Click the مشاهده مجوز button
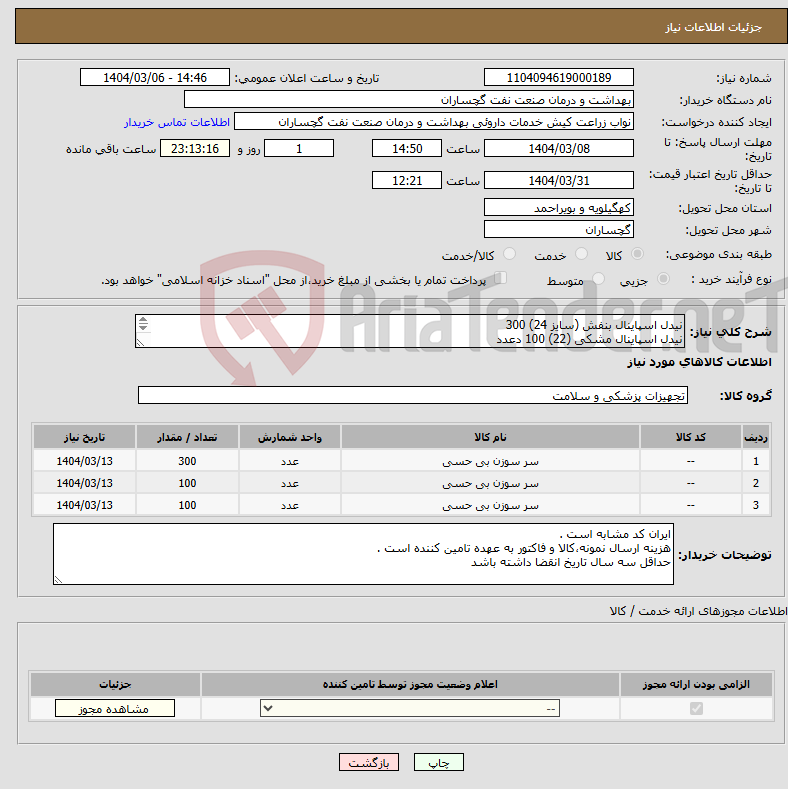 (115, 708)
